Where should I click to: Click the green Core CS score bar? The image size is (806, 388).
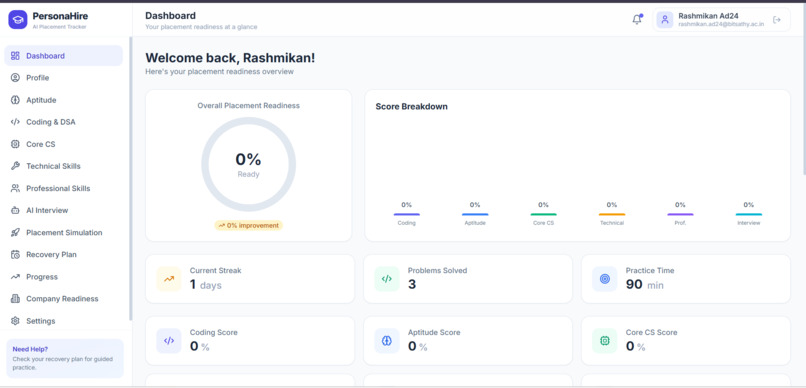(543, 214)
